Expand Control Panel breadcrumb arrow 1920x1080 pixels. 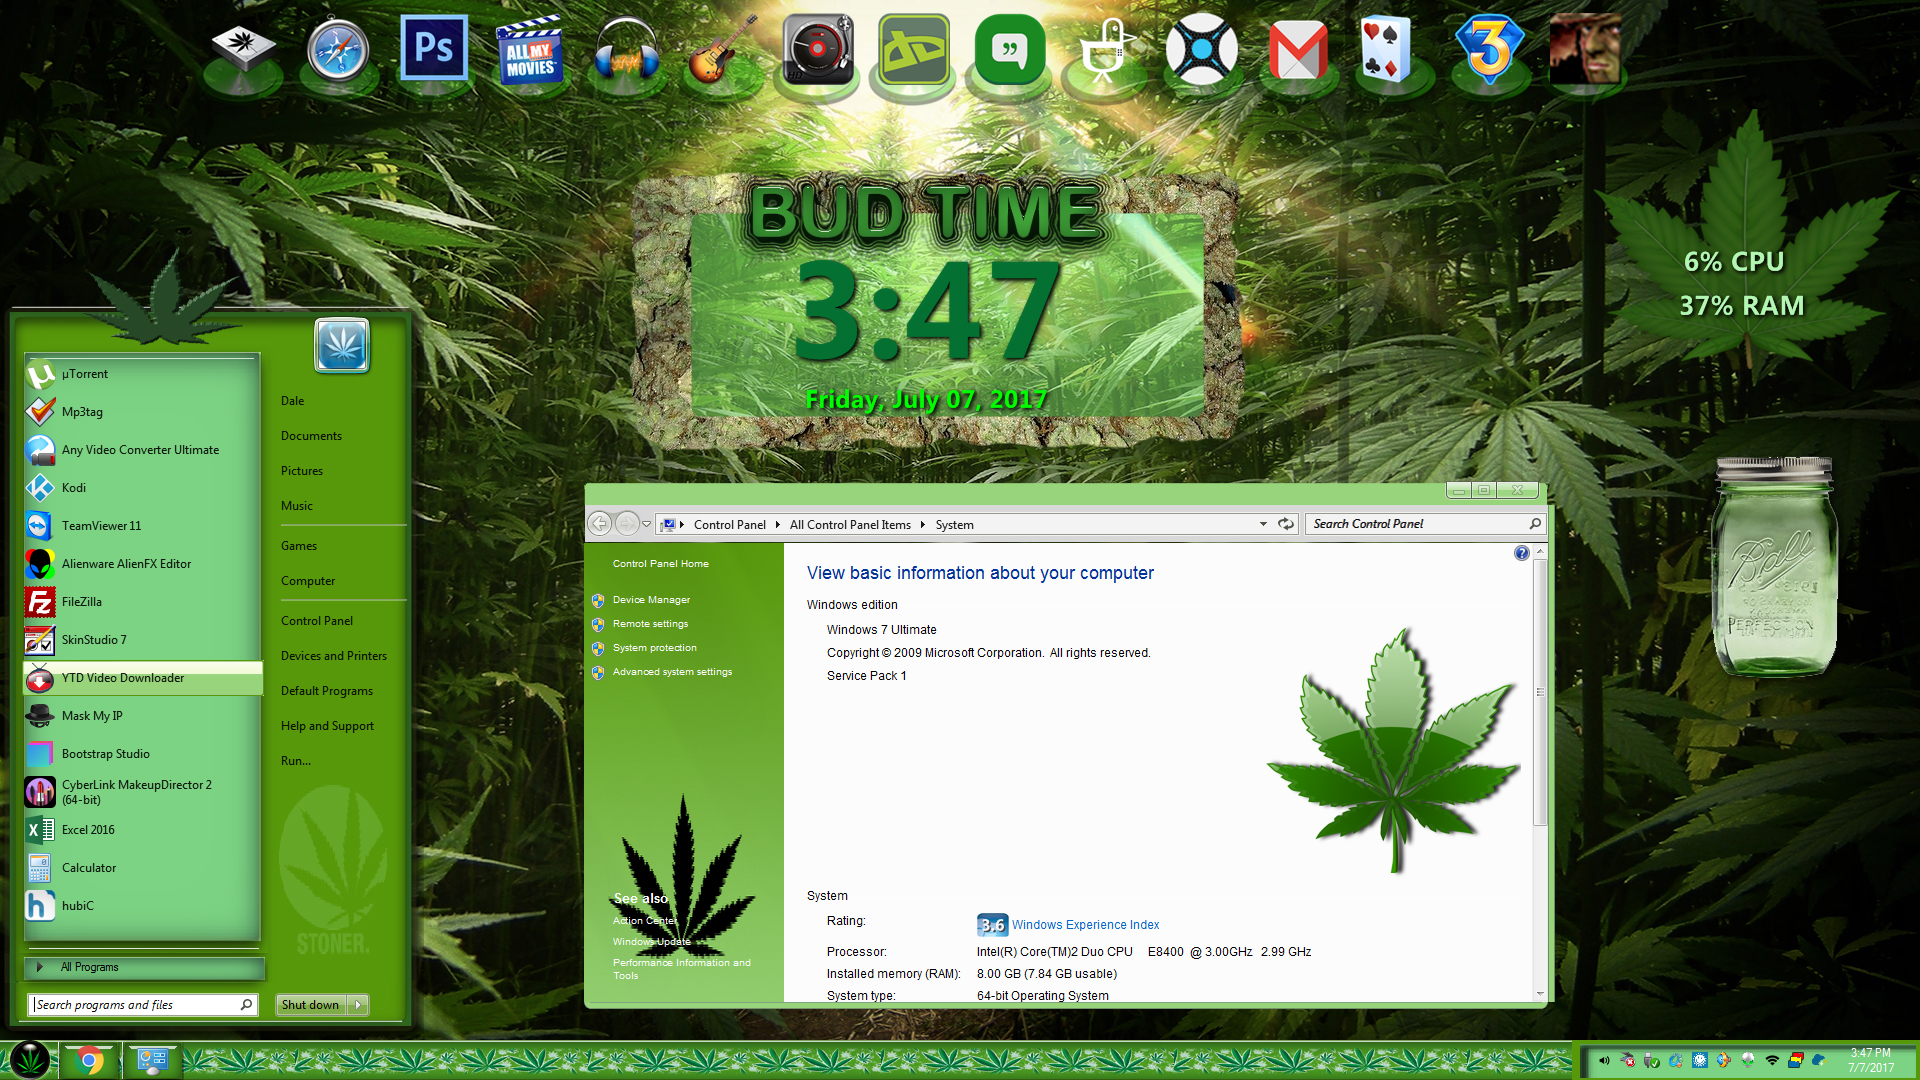pos(777,525)
